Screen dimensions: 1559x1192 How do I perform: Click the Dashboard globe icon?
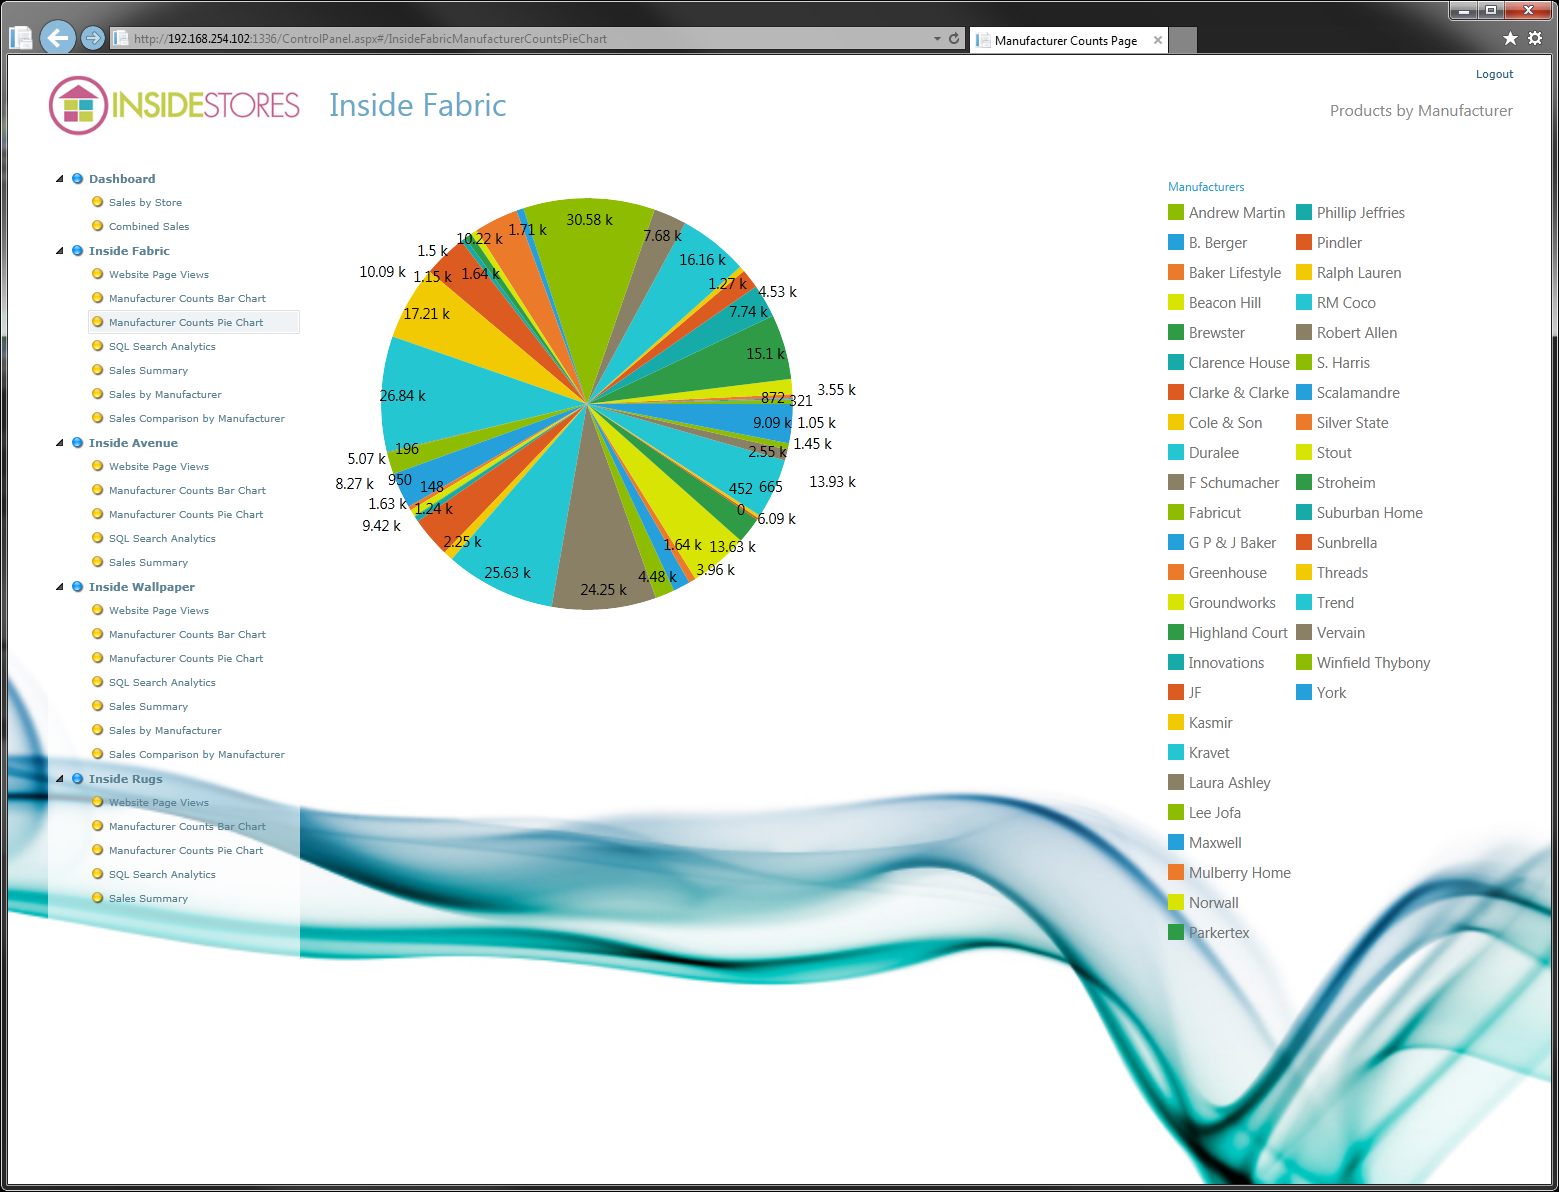click(77, 179)
